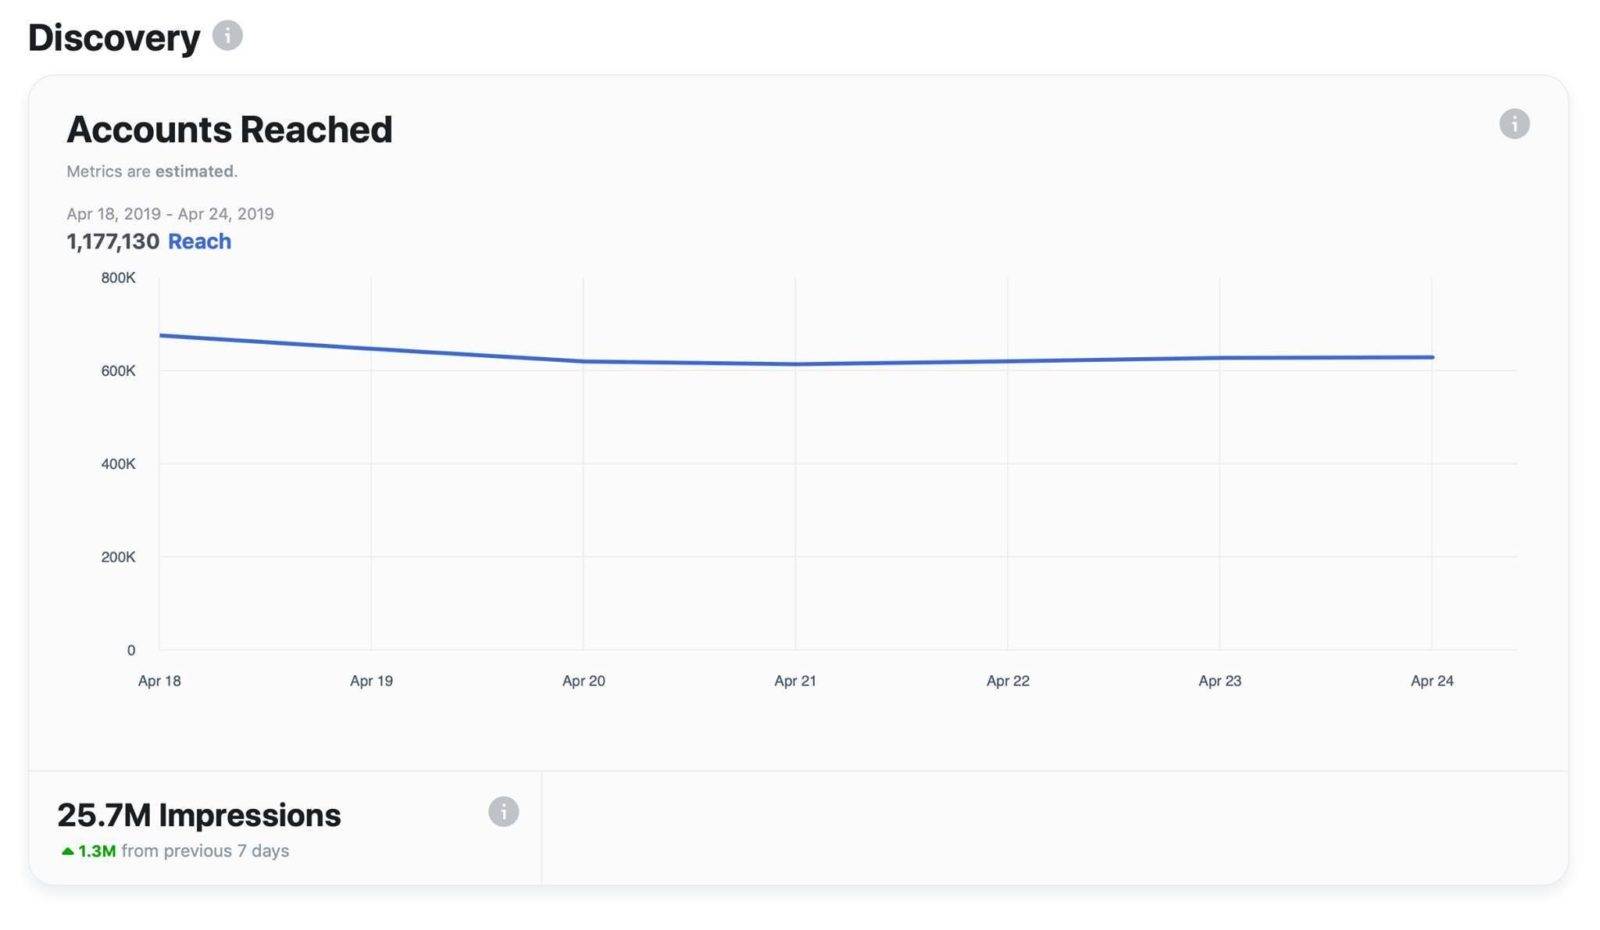Open the Accounts Reached card info icon
The image size is (1600, 930).
pyautogui.click(x=1514, y=124)
